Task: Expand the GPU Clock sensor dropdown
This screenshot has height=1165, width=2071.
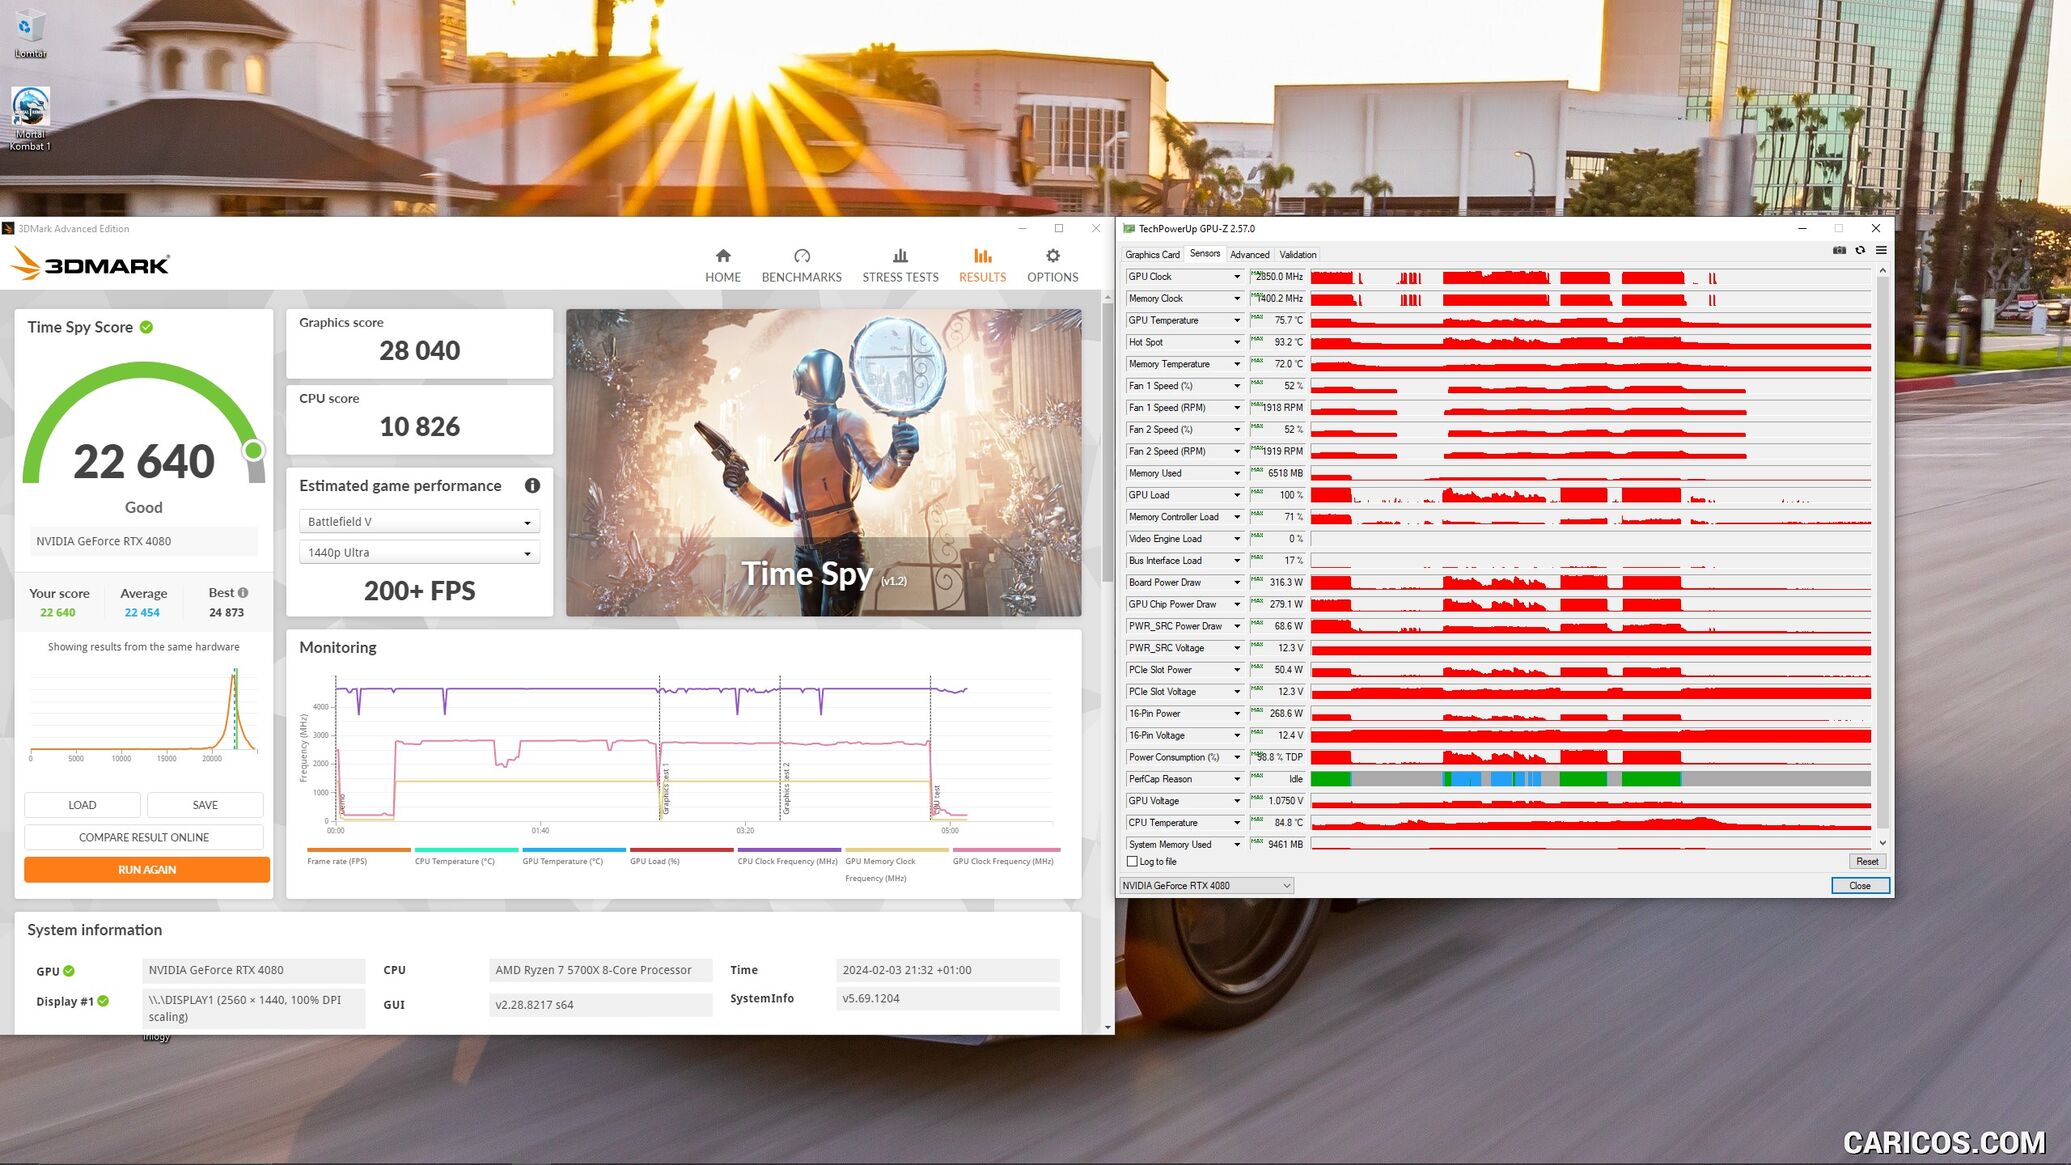Action: tap(1237, 277)
